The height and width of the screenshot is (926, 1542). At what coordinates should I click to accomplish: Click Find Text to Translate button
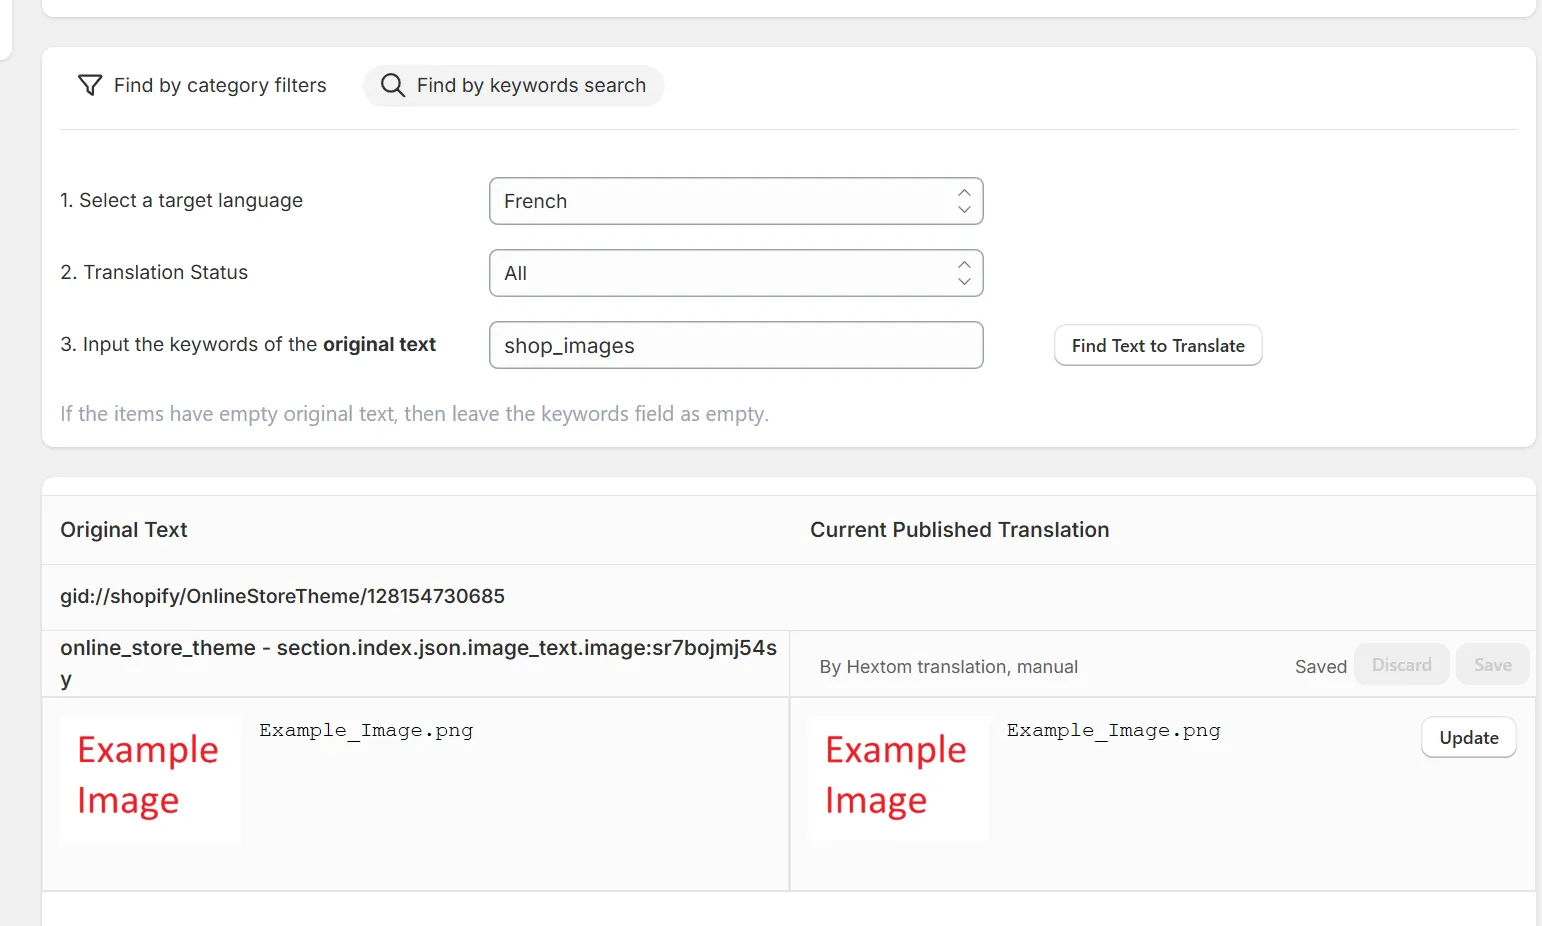click(x=1158, y=346)
